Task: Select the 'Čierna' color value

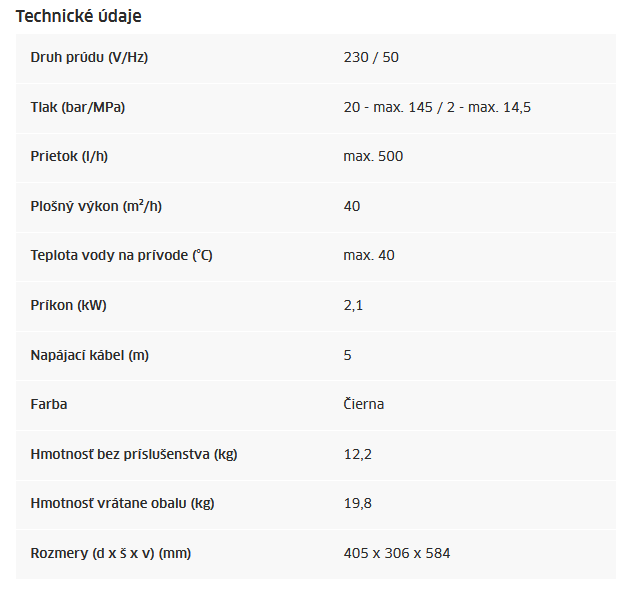Action: click(364, 404)
